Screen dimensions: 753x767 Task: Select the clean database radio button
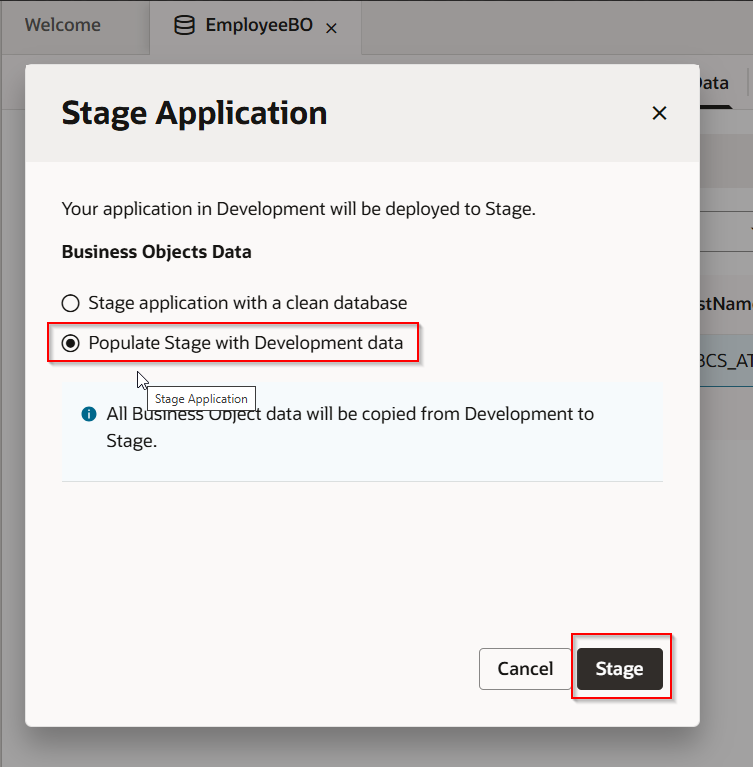[x=70, y=303]
